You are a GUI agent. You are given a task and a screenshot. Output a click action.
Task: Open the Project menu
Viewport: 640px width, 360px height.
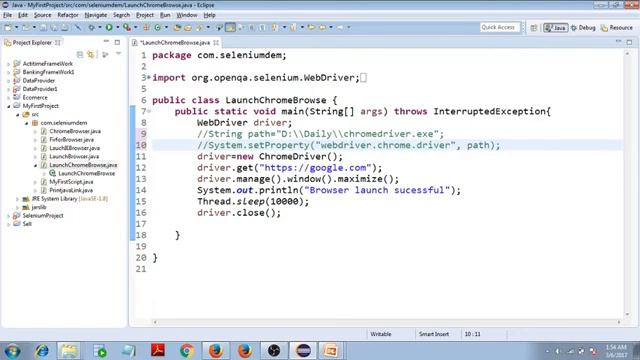[x=145, y=15]
